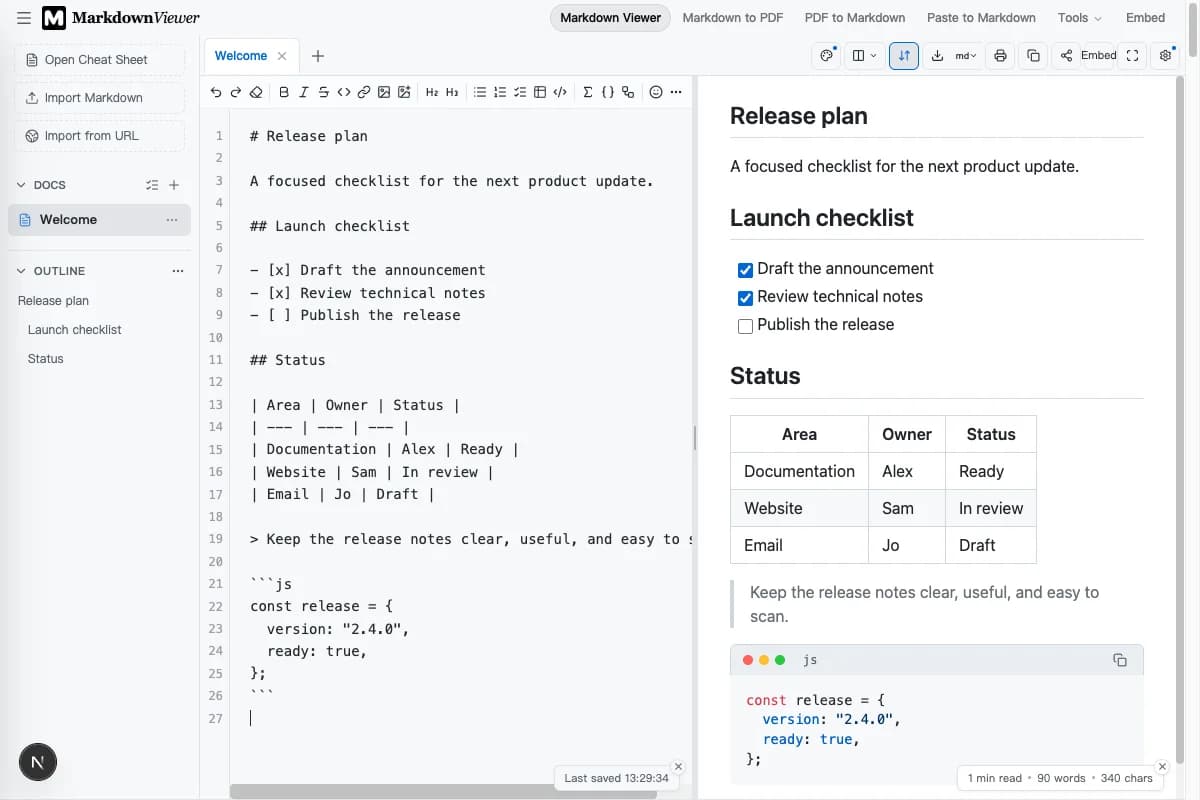This screenshot has width=1200, height=800.
Task: Click the multi-select checklist icon in DOCS
Action: point(152,185)
